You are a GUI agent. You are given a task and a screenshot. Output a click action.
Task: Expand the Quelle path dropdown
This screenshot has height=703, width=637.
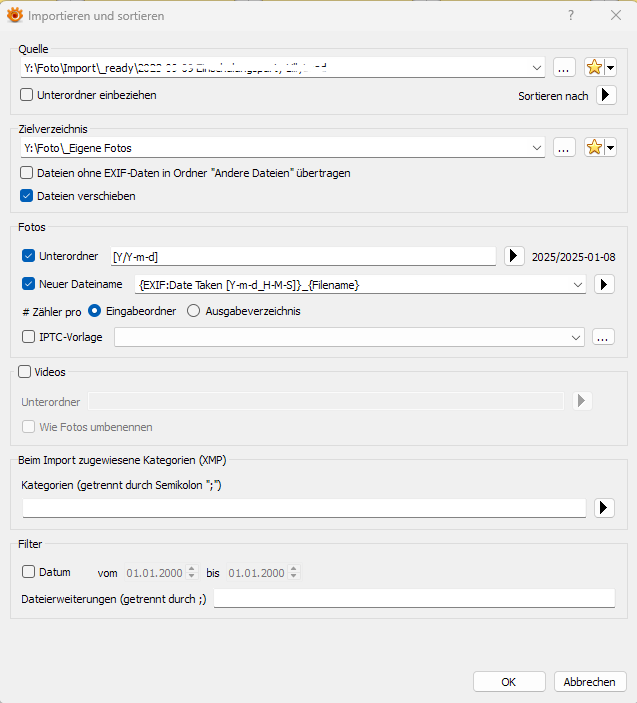538,68
